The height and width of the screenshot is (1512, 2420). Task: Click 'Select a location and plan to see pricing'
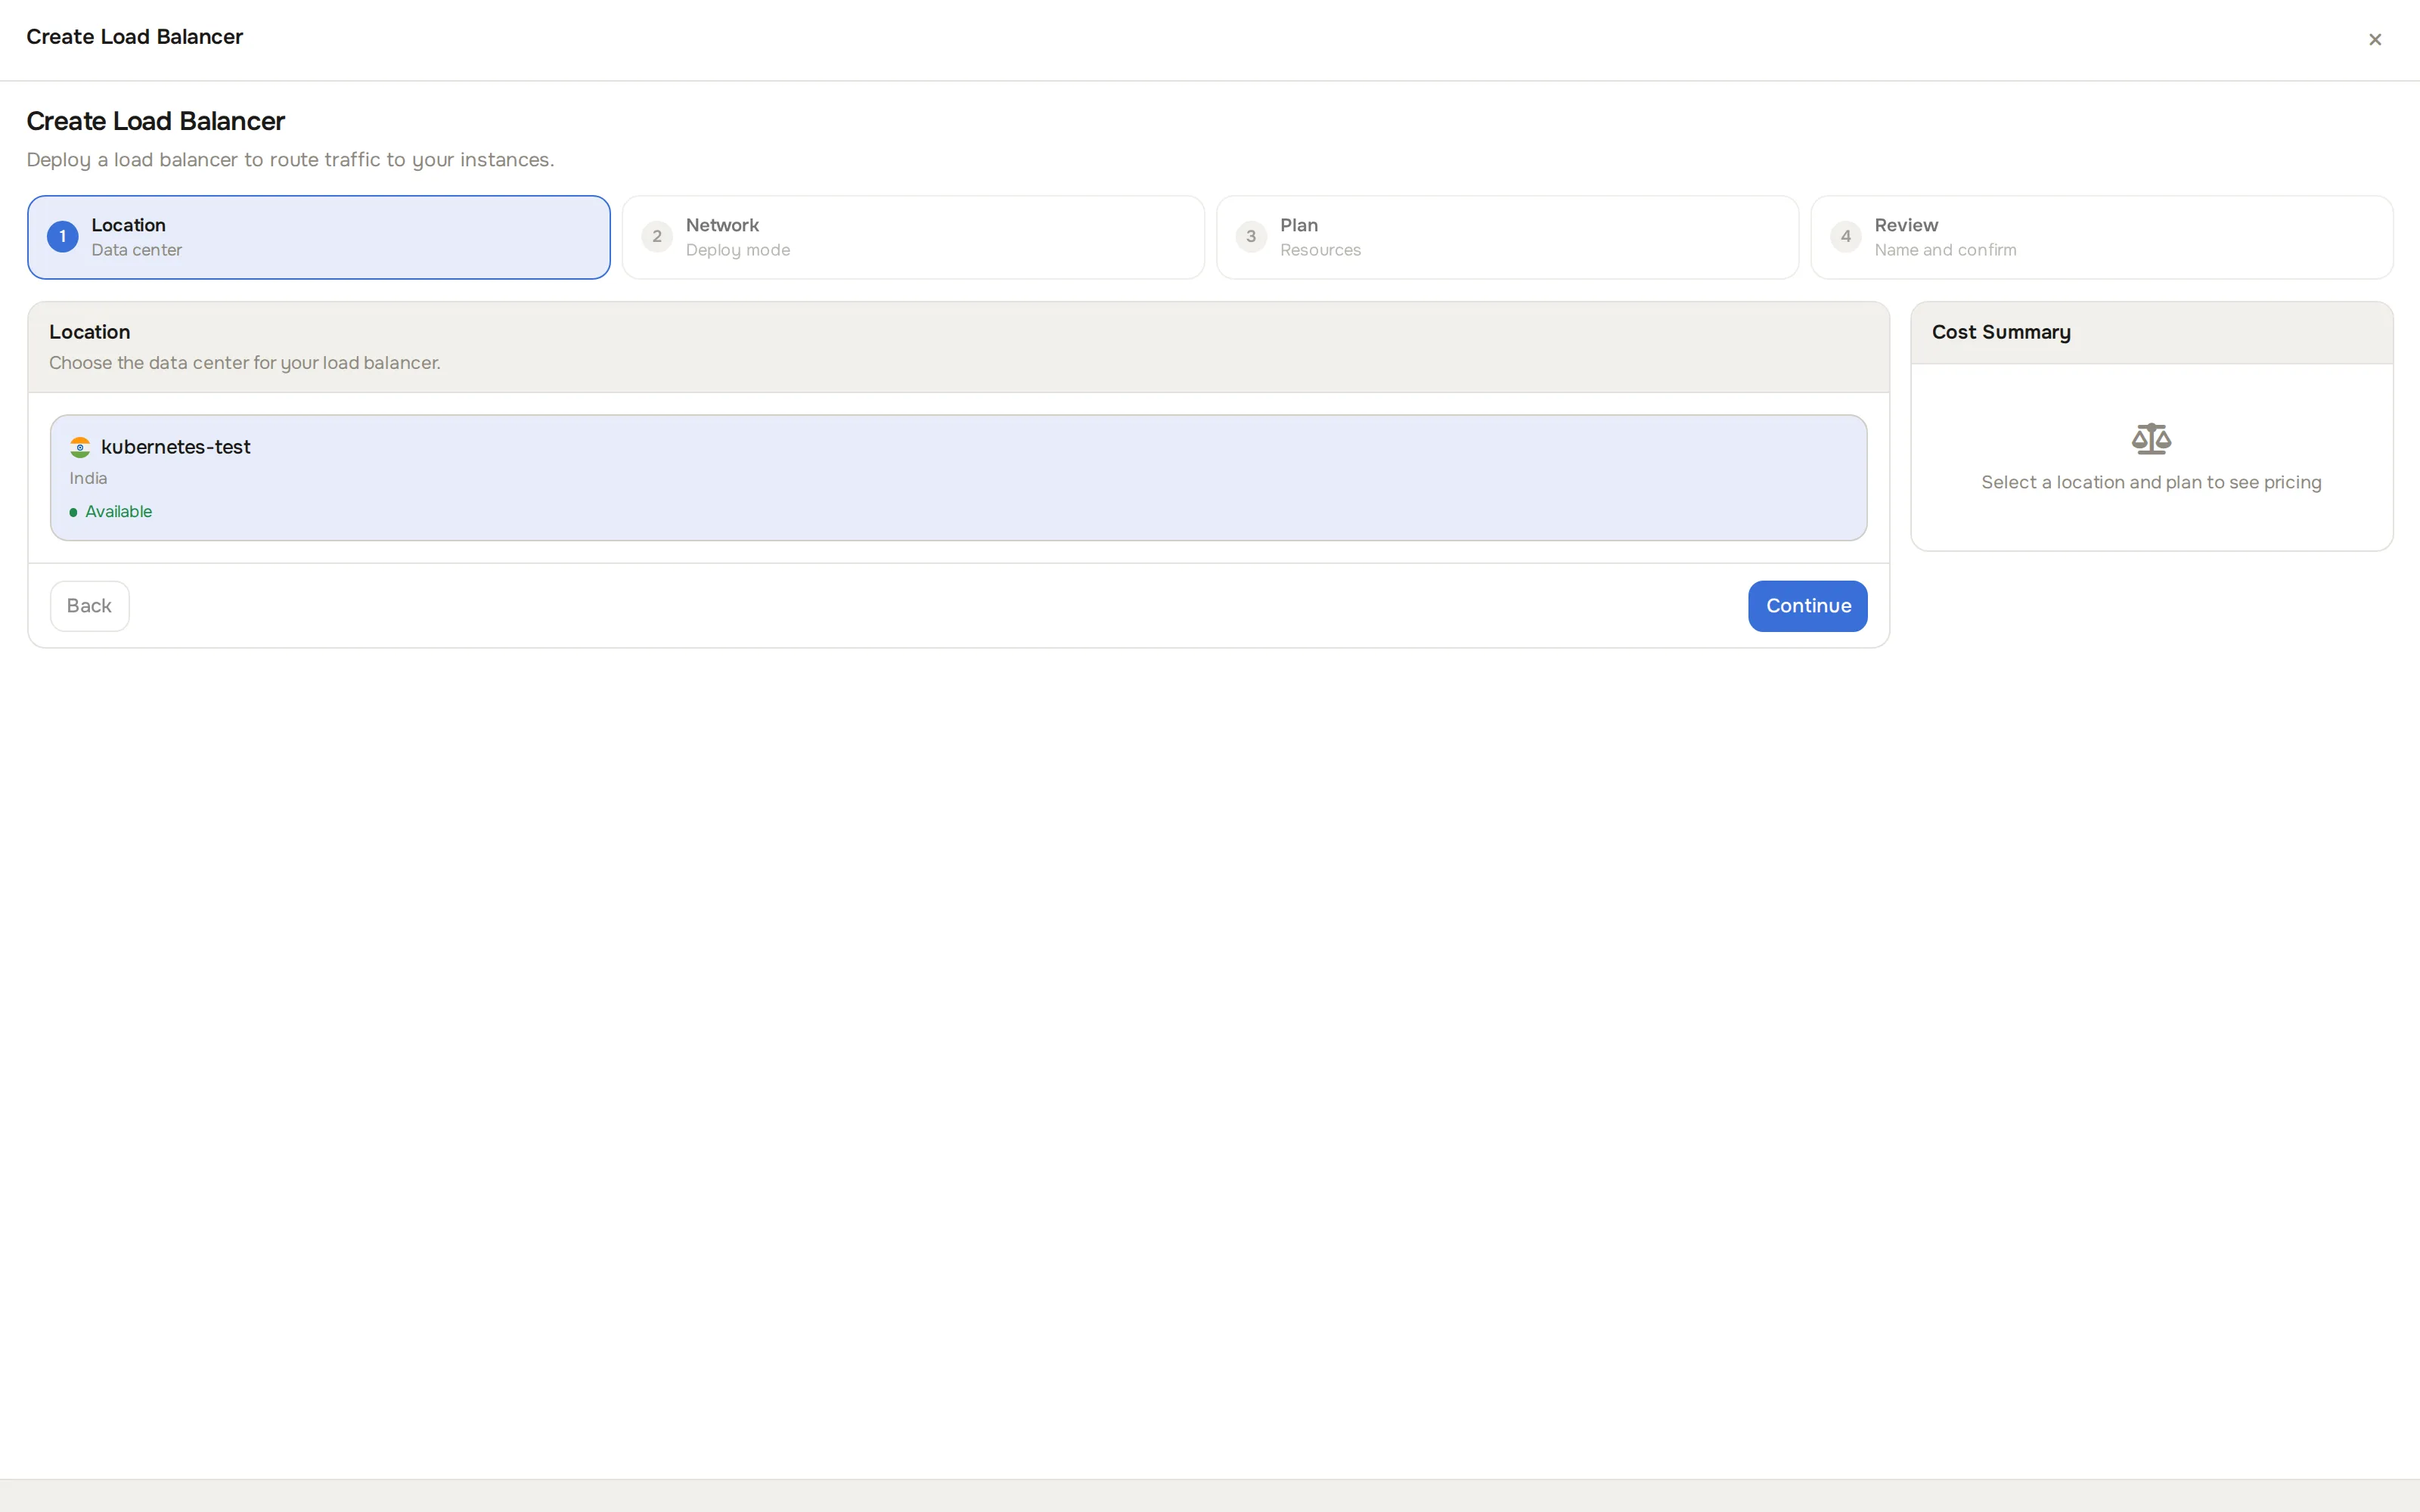[x=2151, y=483]
